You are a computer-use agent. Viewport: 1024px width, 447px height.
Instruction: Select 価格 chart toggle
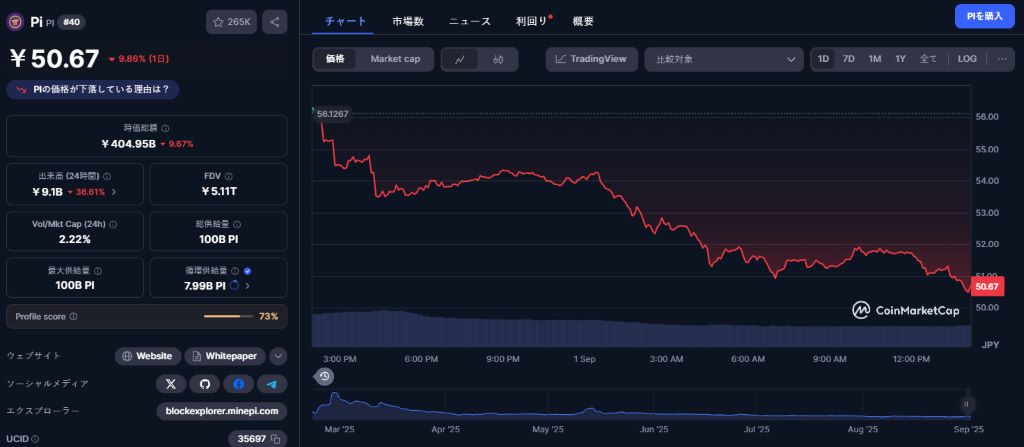click(x=336, y=59)
